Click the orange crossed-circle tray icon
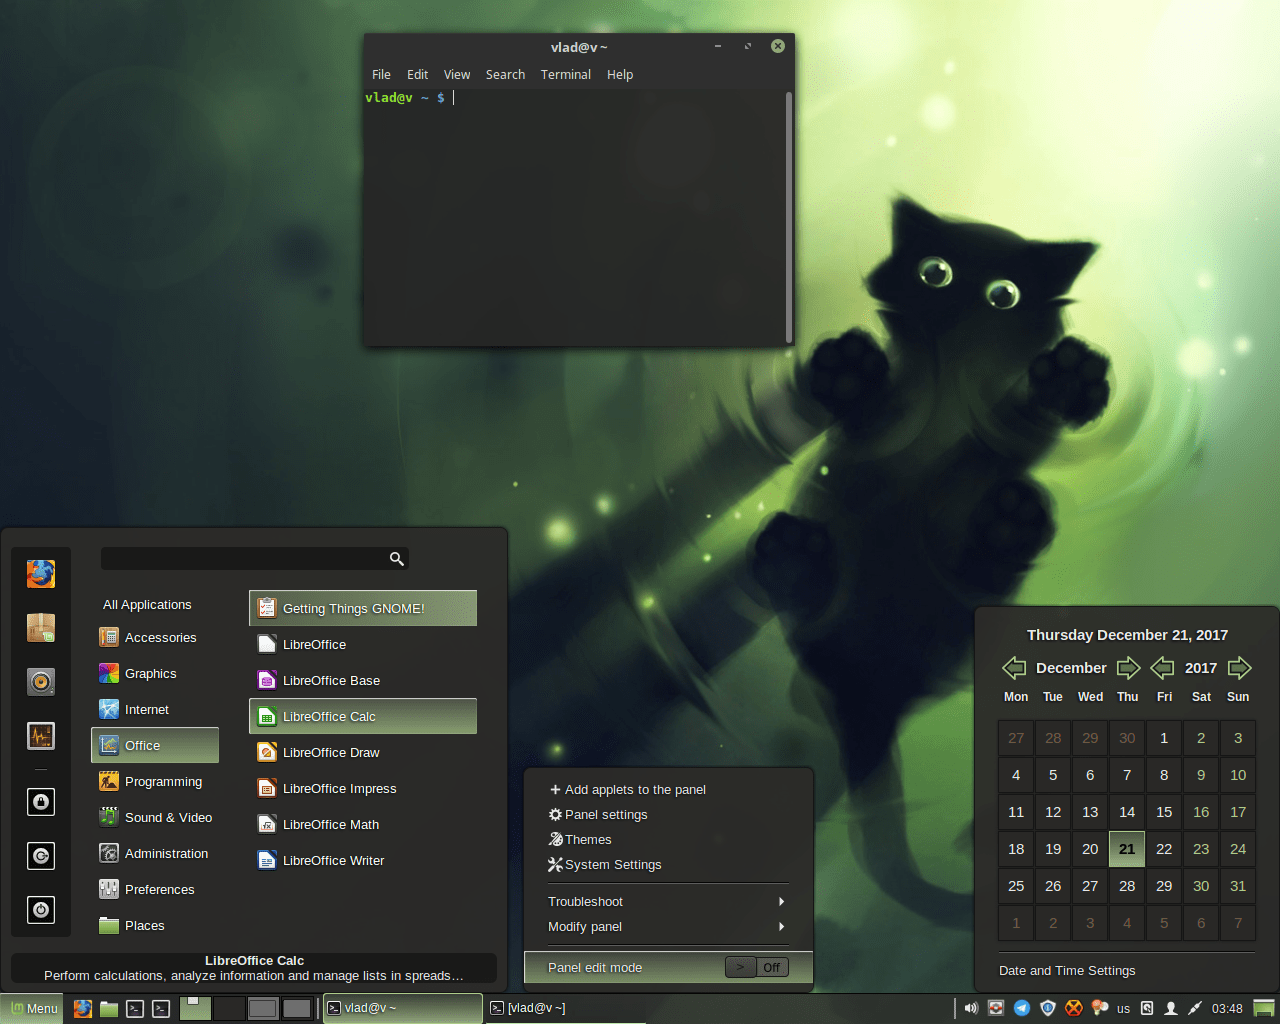 click(1074, 1008)
